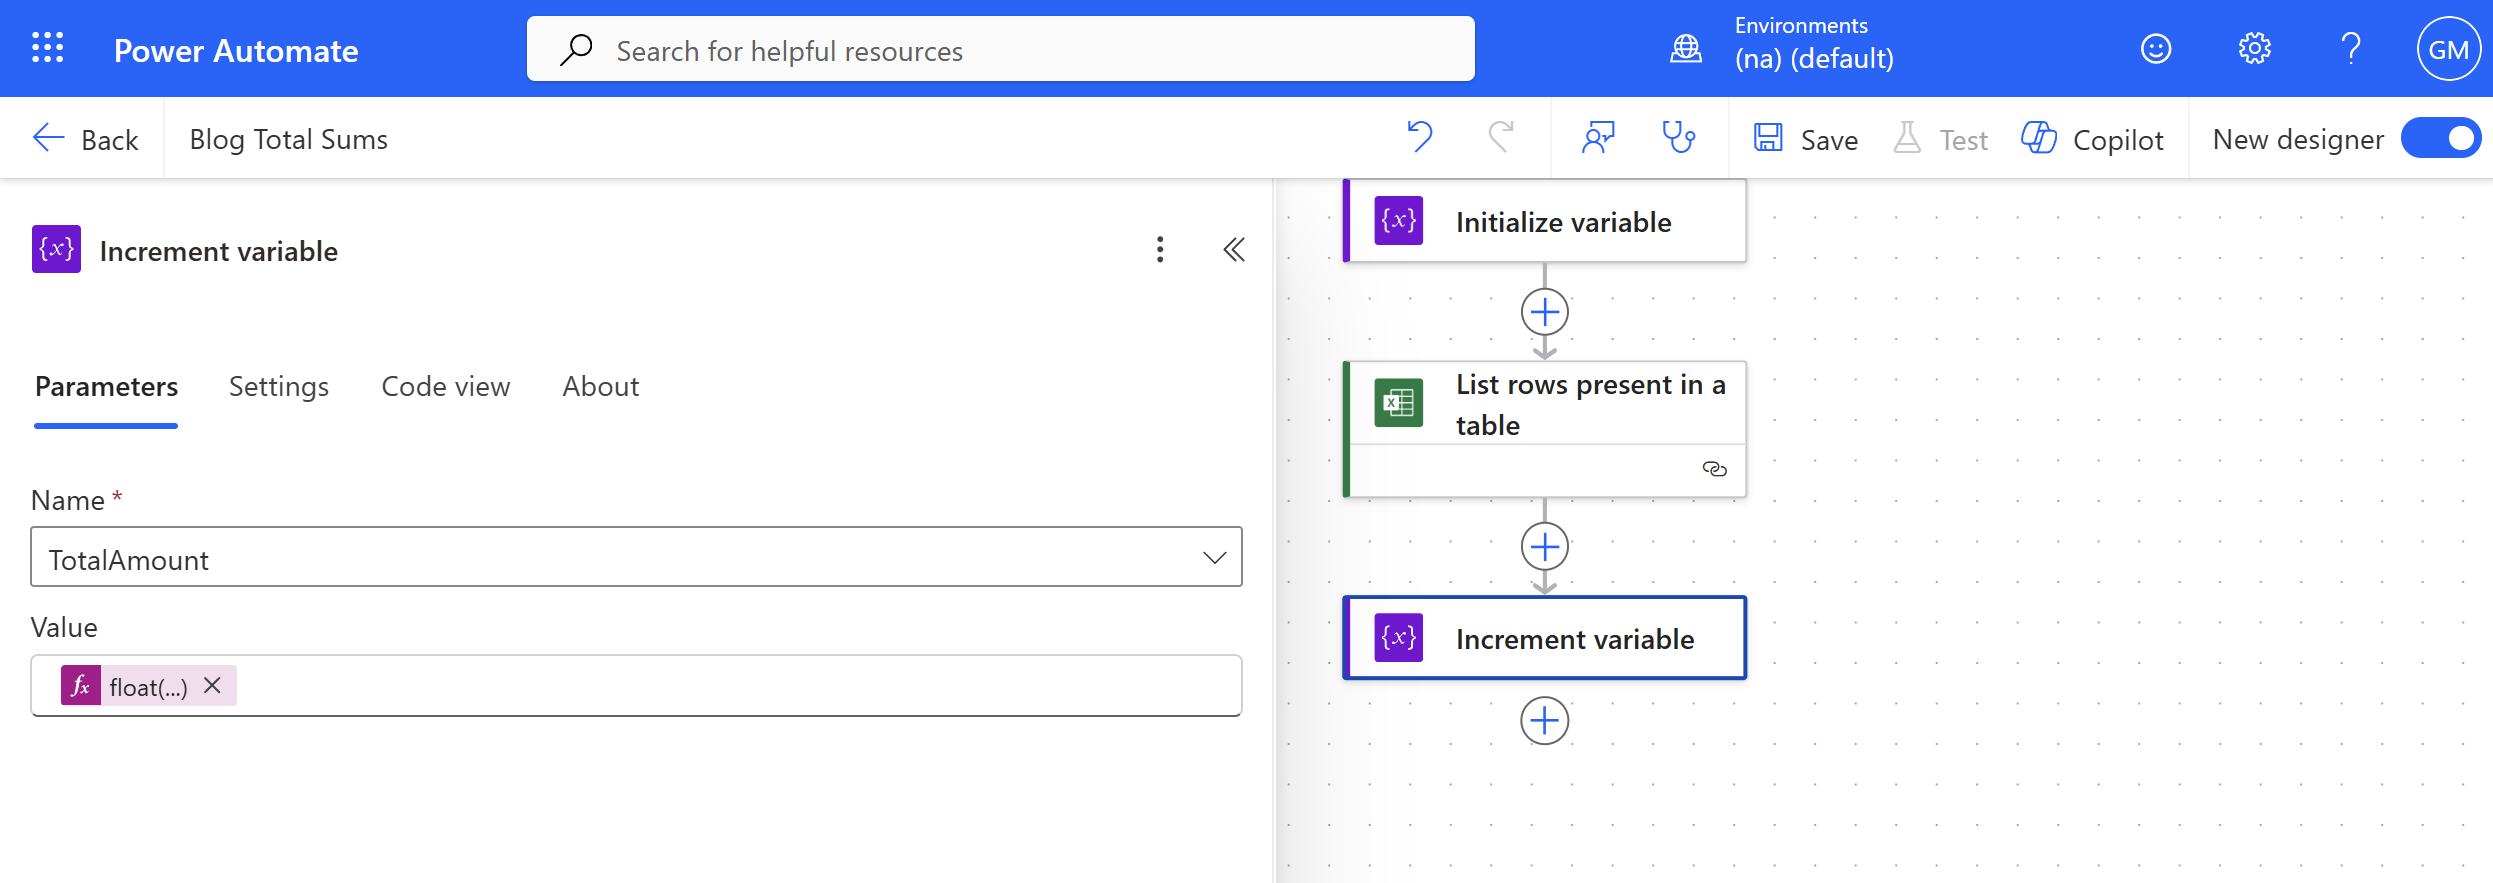Expand the TotalAmount name dropdown

coord(1214,558)
